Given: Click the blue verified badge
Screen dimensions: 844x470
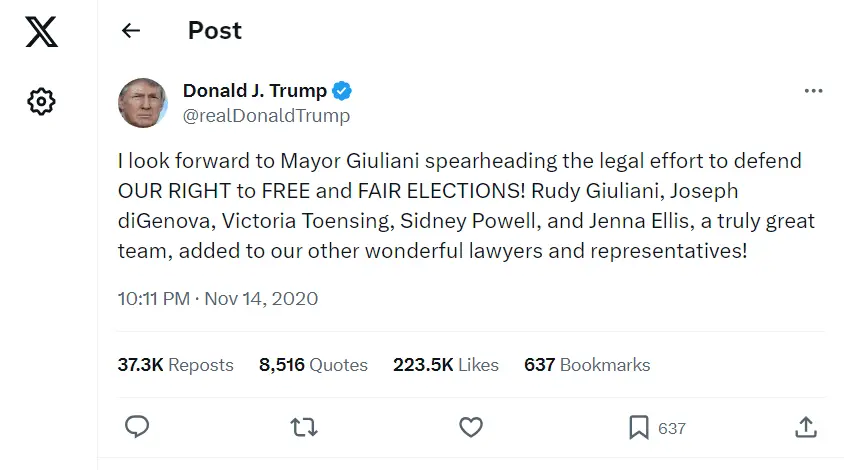Looking at the screenshot, I should pyautogui.click(x=342, y=91).
